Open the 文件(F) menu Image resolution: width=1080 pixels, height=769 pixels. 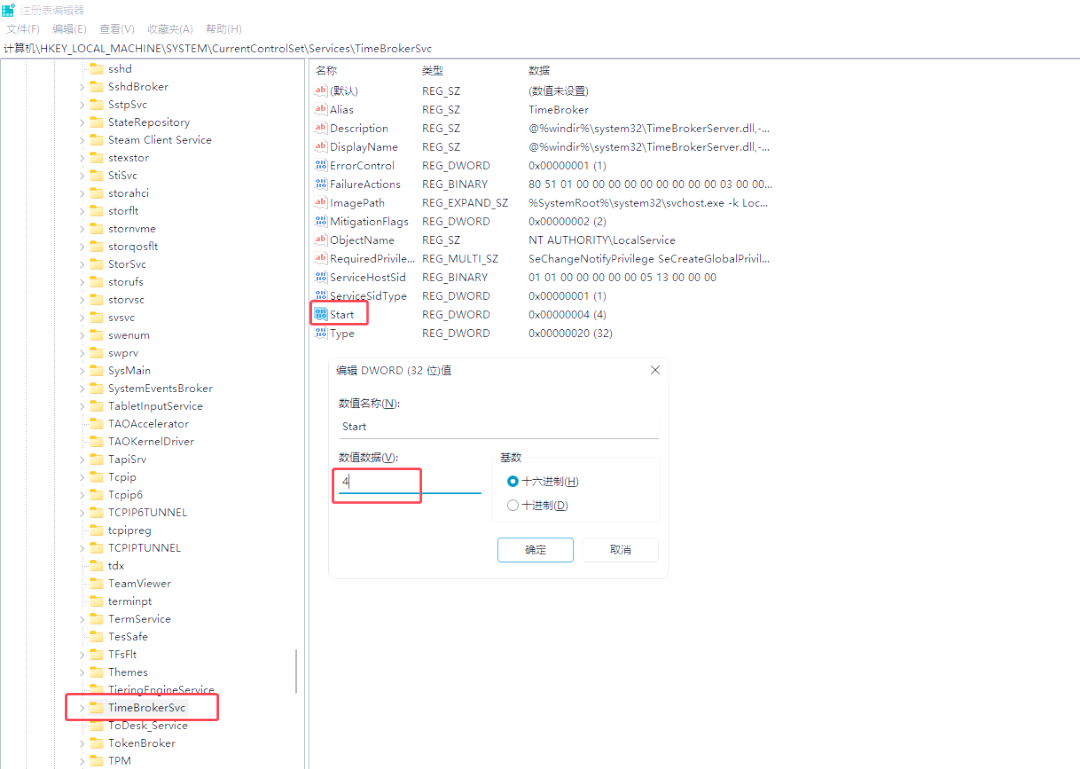(23, 30)
